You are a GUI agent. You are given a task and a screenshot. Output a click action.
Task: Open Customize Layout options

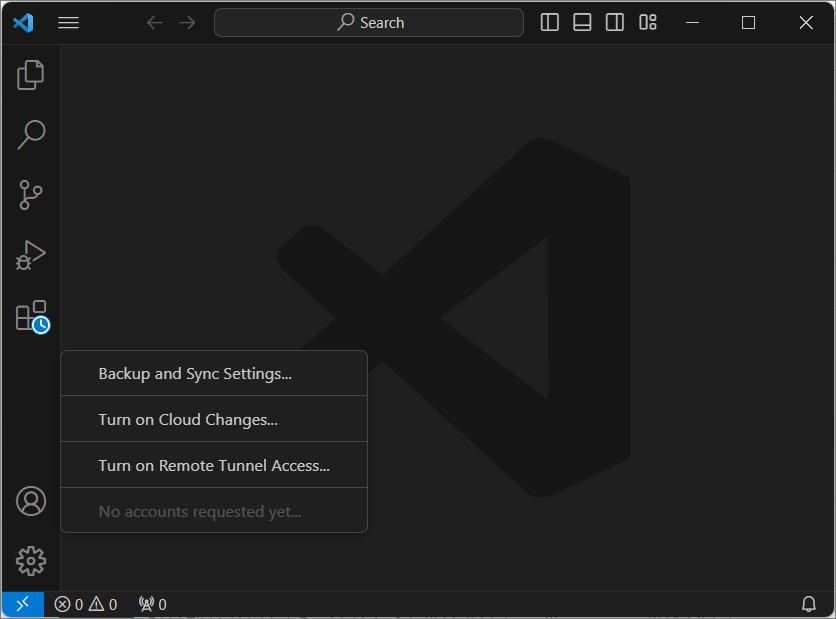click(648, 22)
